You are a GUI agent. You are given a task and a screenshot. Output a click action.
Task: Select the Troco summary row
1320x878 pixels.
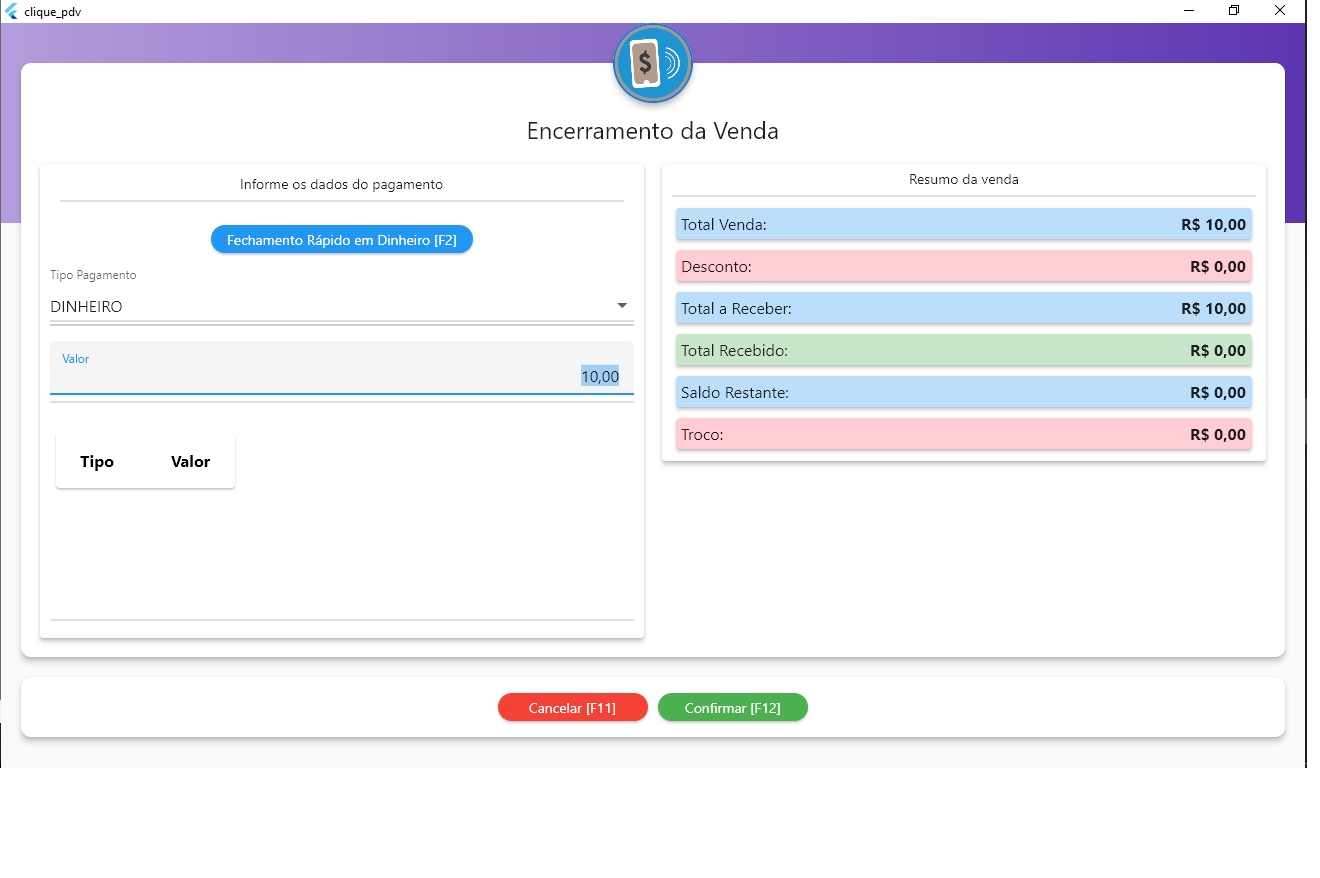[x=963, y=435]
